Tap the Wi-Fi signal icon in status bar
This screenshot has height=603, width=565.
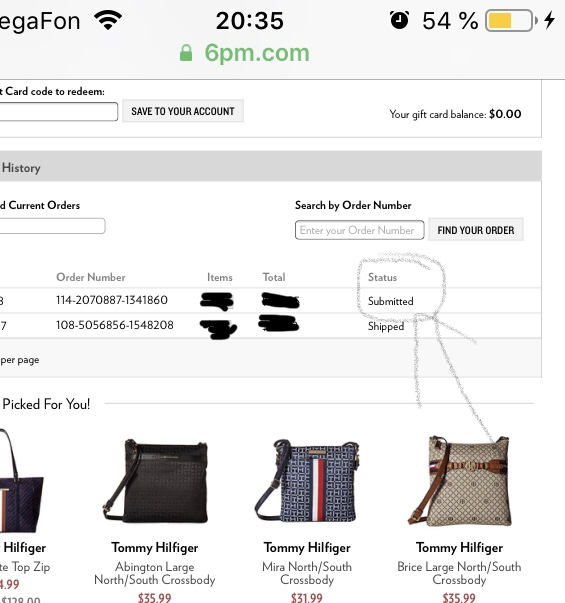coord(108,20)
